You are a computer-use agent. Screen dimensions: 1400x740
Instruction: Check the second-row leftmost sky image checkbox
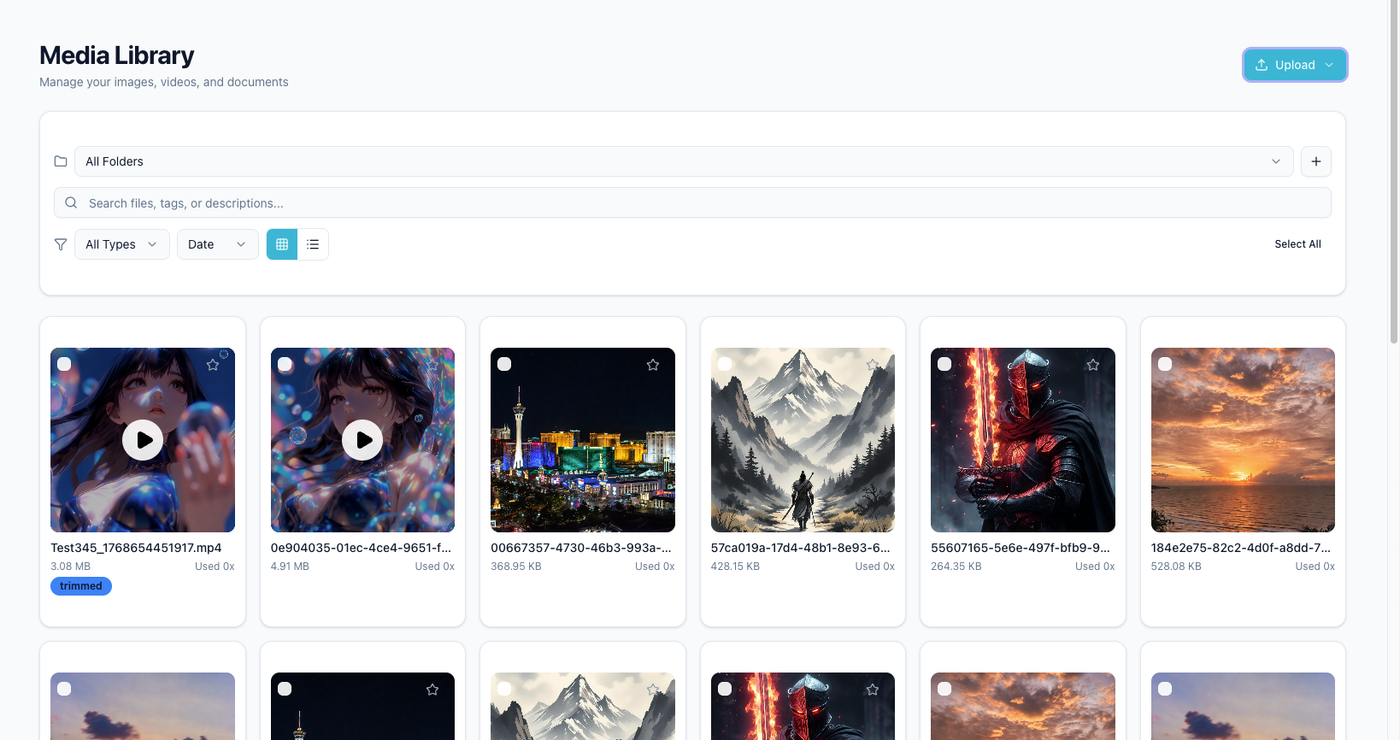(64, 688)
